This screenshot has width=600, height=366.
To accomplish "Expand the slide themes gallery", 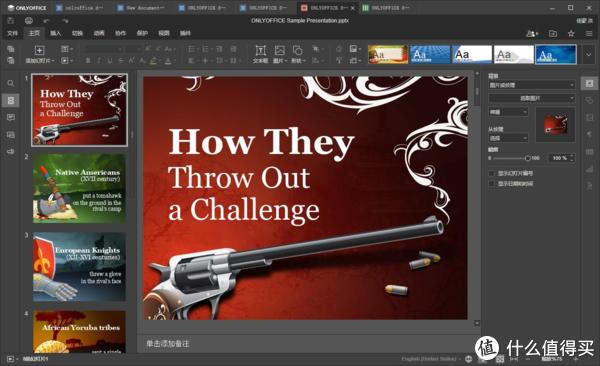I will tap(589, 54).
